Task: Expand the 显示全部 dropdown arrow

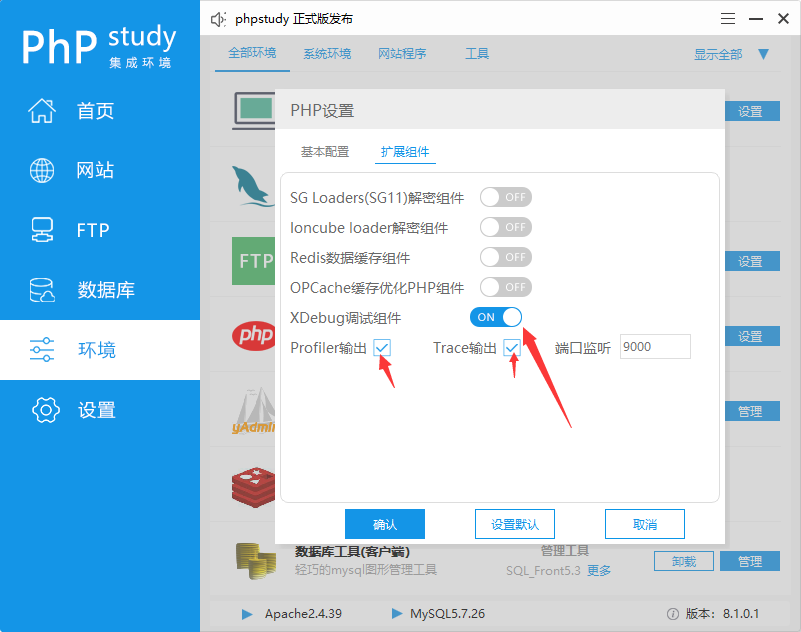Action: (764, 54)
